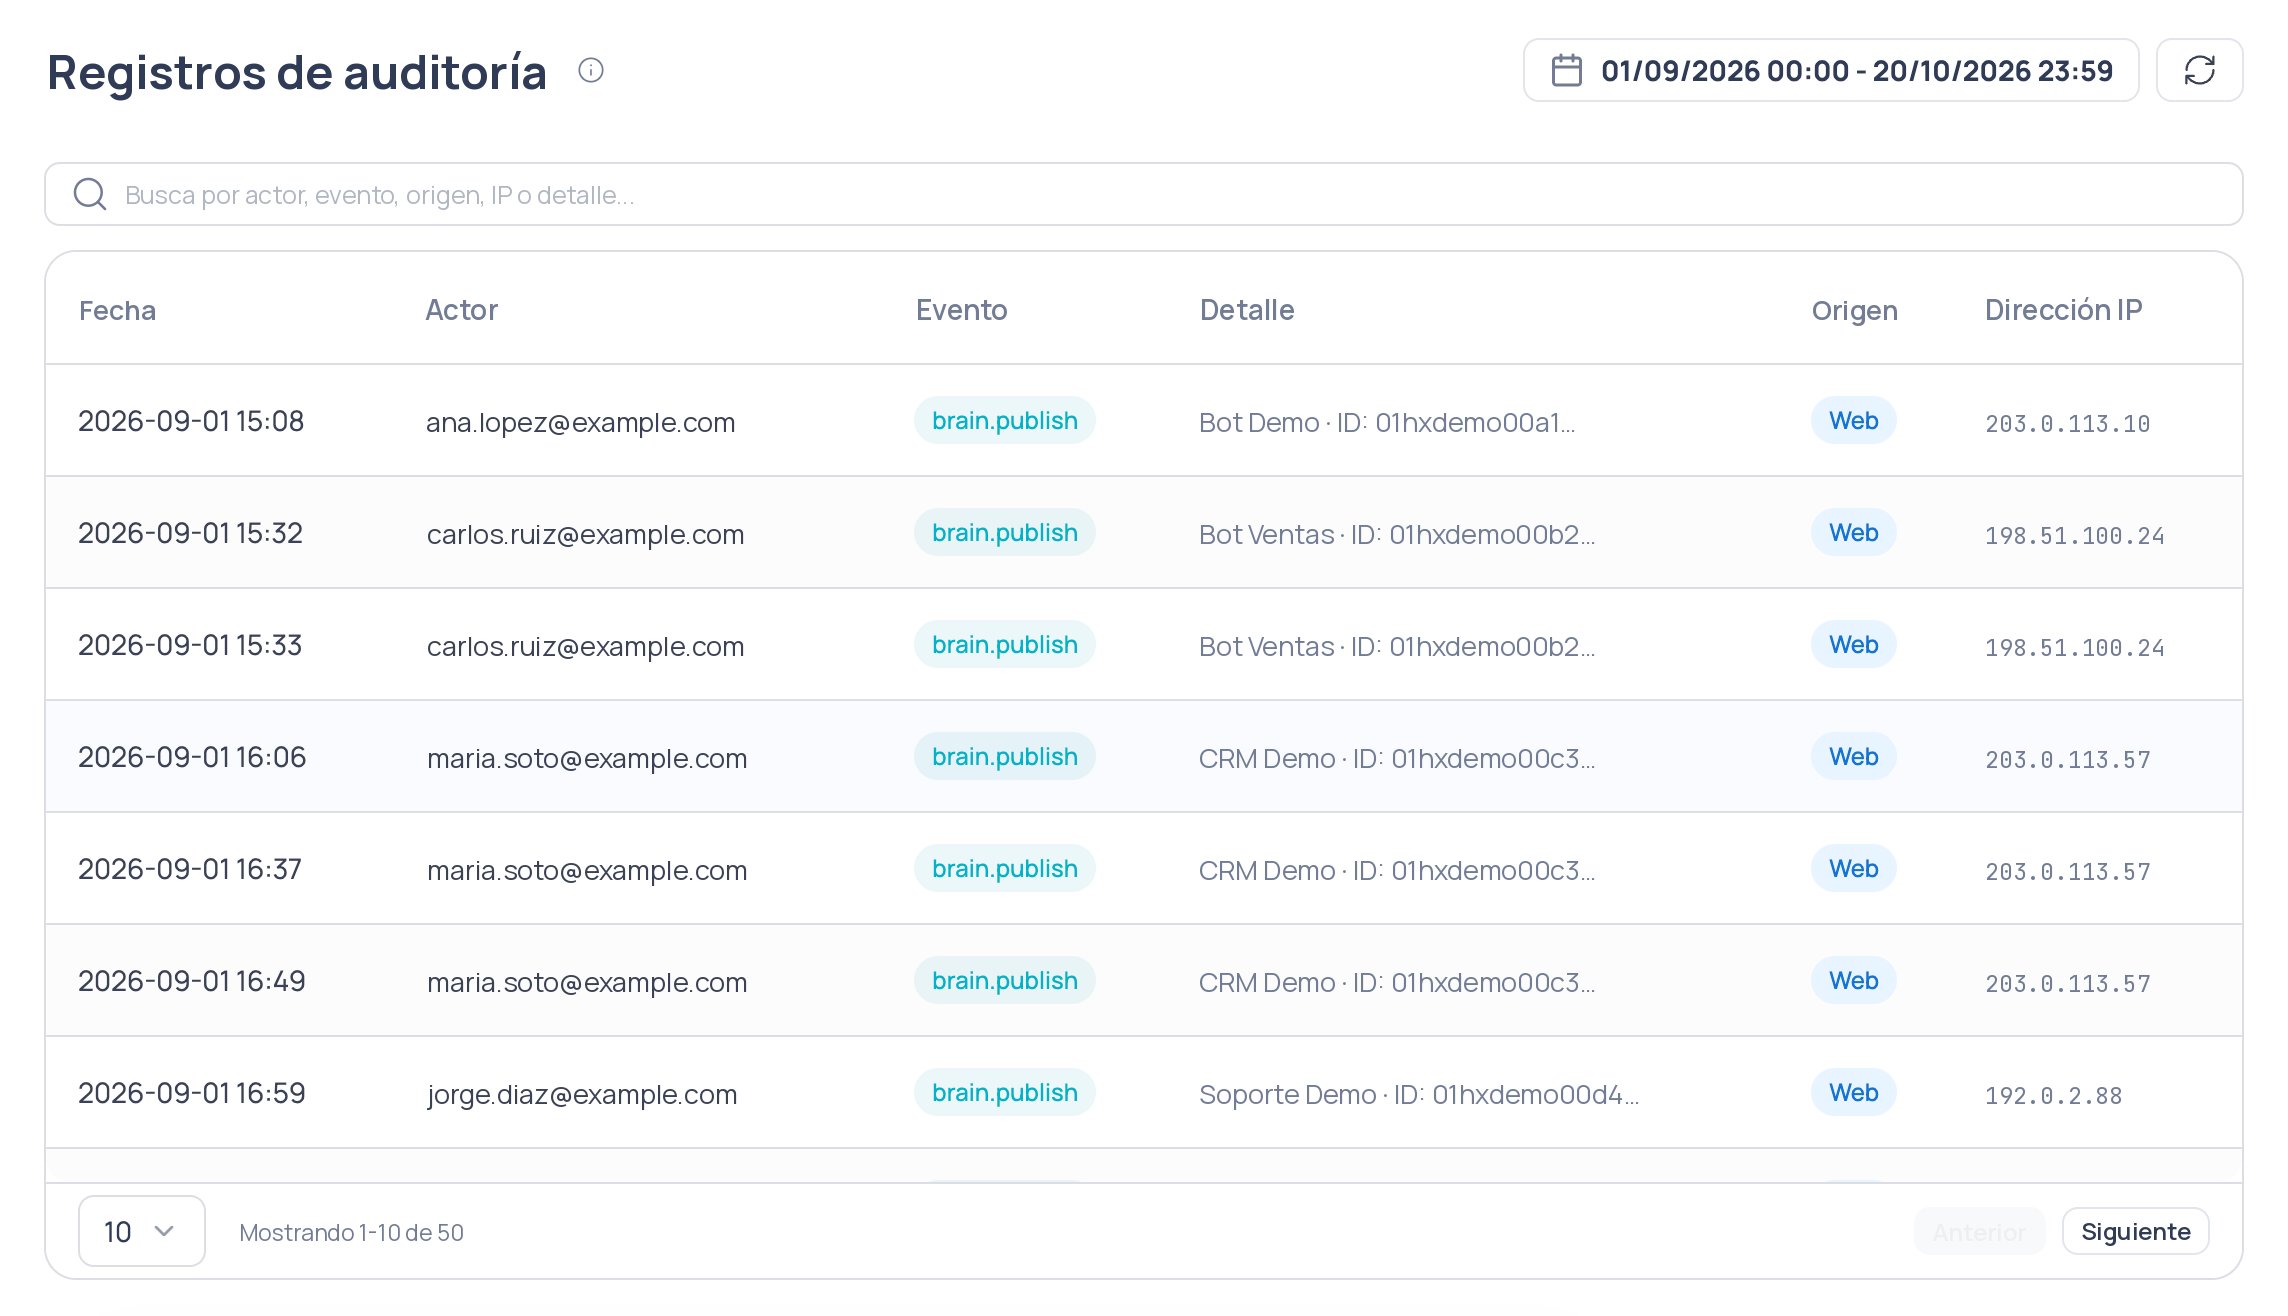This screenshot has height=1316, width=2288.
Task: Click the magnifier icon in search bar
Action: click(90, 194)
